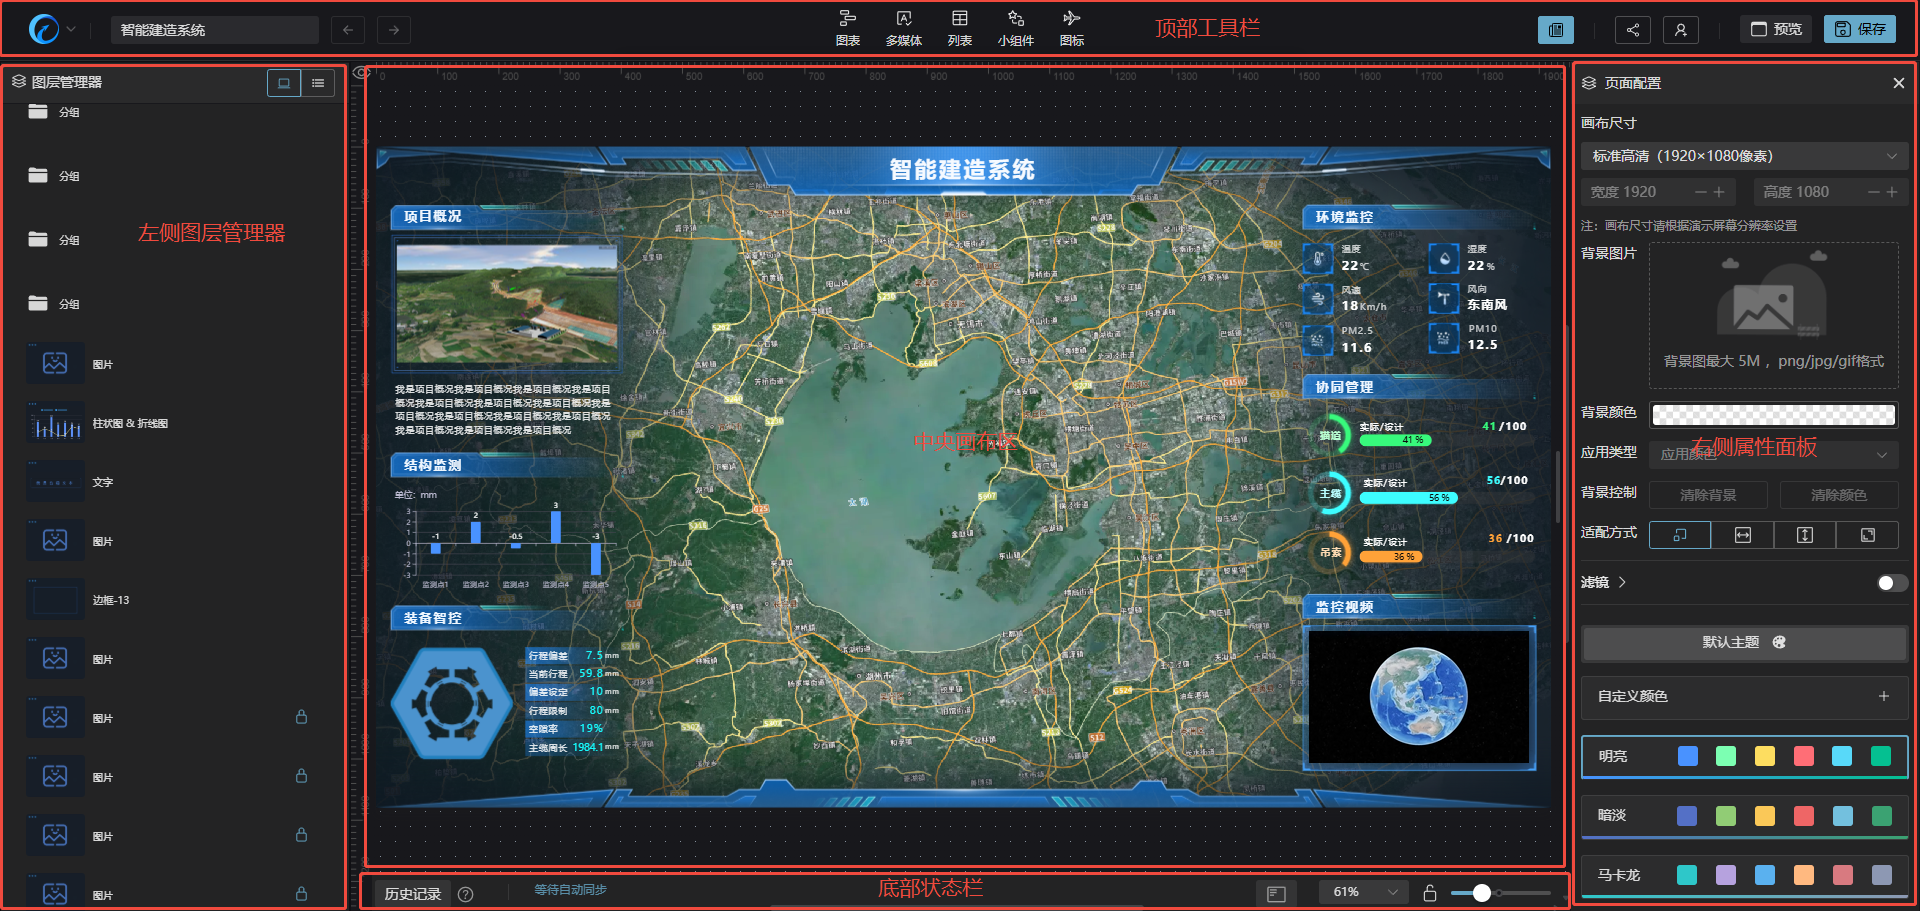
Task: Toggle lock on the first locked 图片 layer
Action: coord(301,717)
